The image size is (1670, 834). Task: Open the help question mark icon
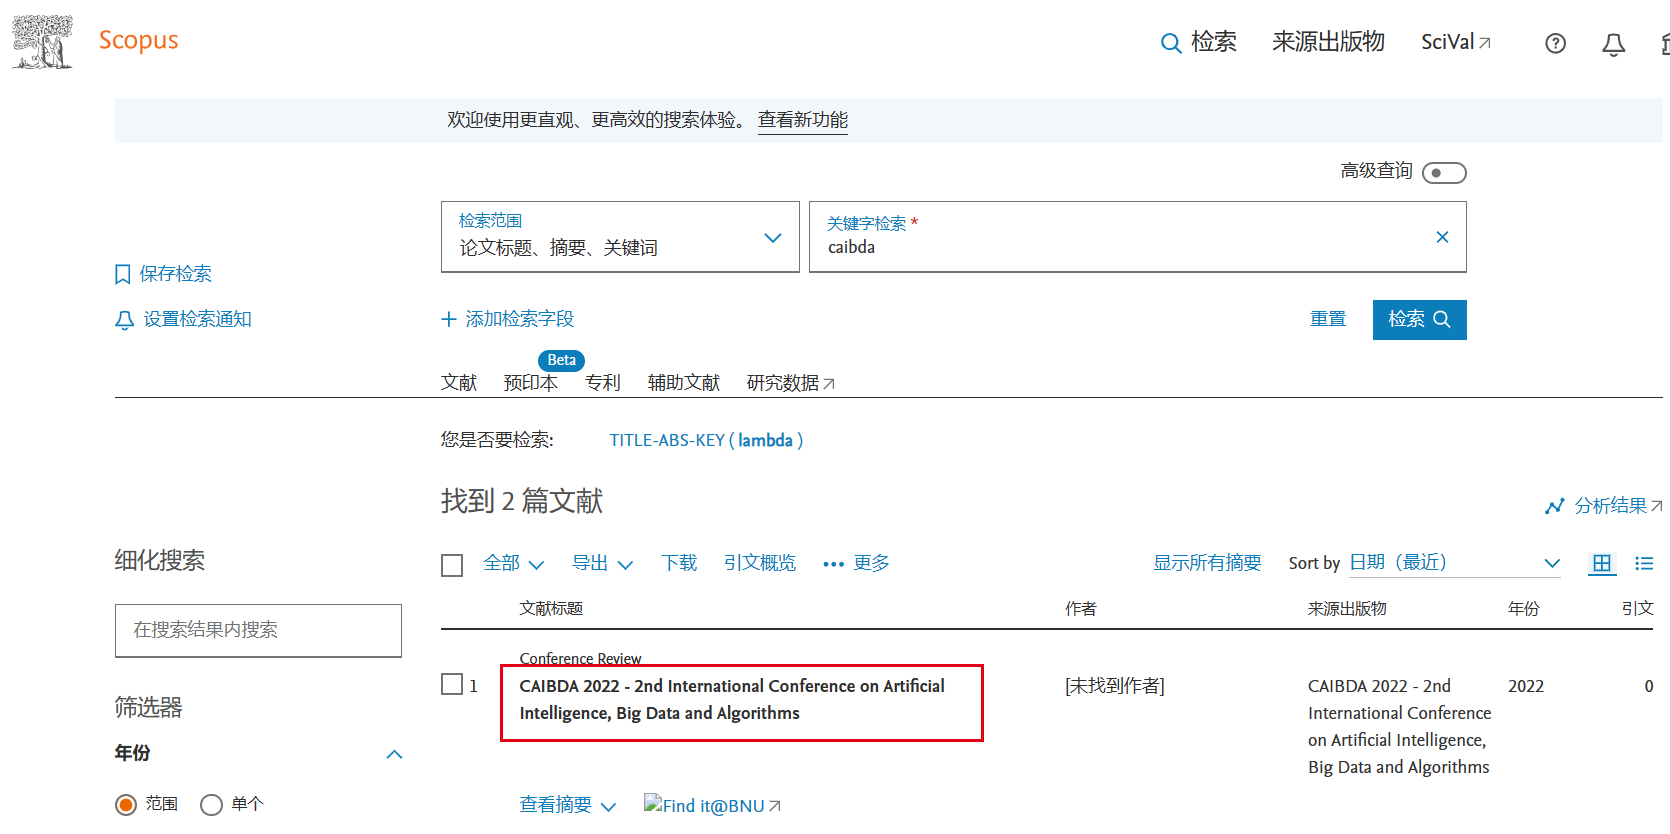[x=1555, y=43]
